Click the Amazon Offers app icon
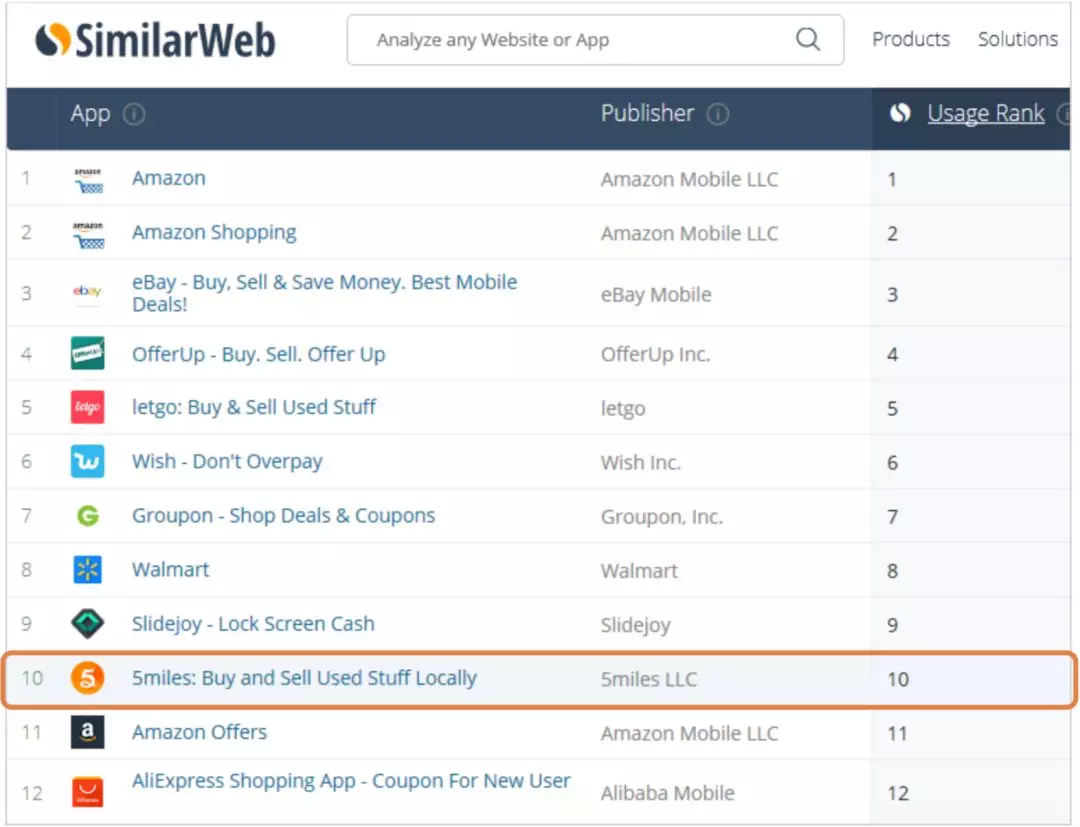Viewport: 1080px width, 827px height. pos(87,732)
